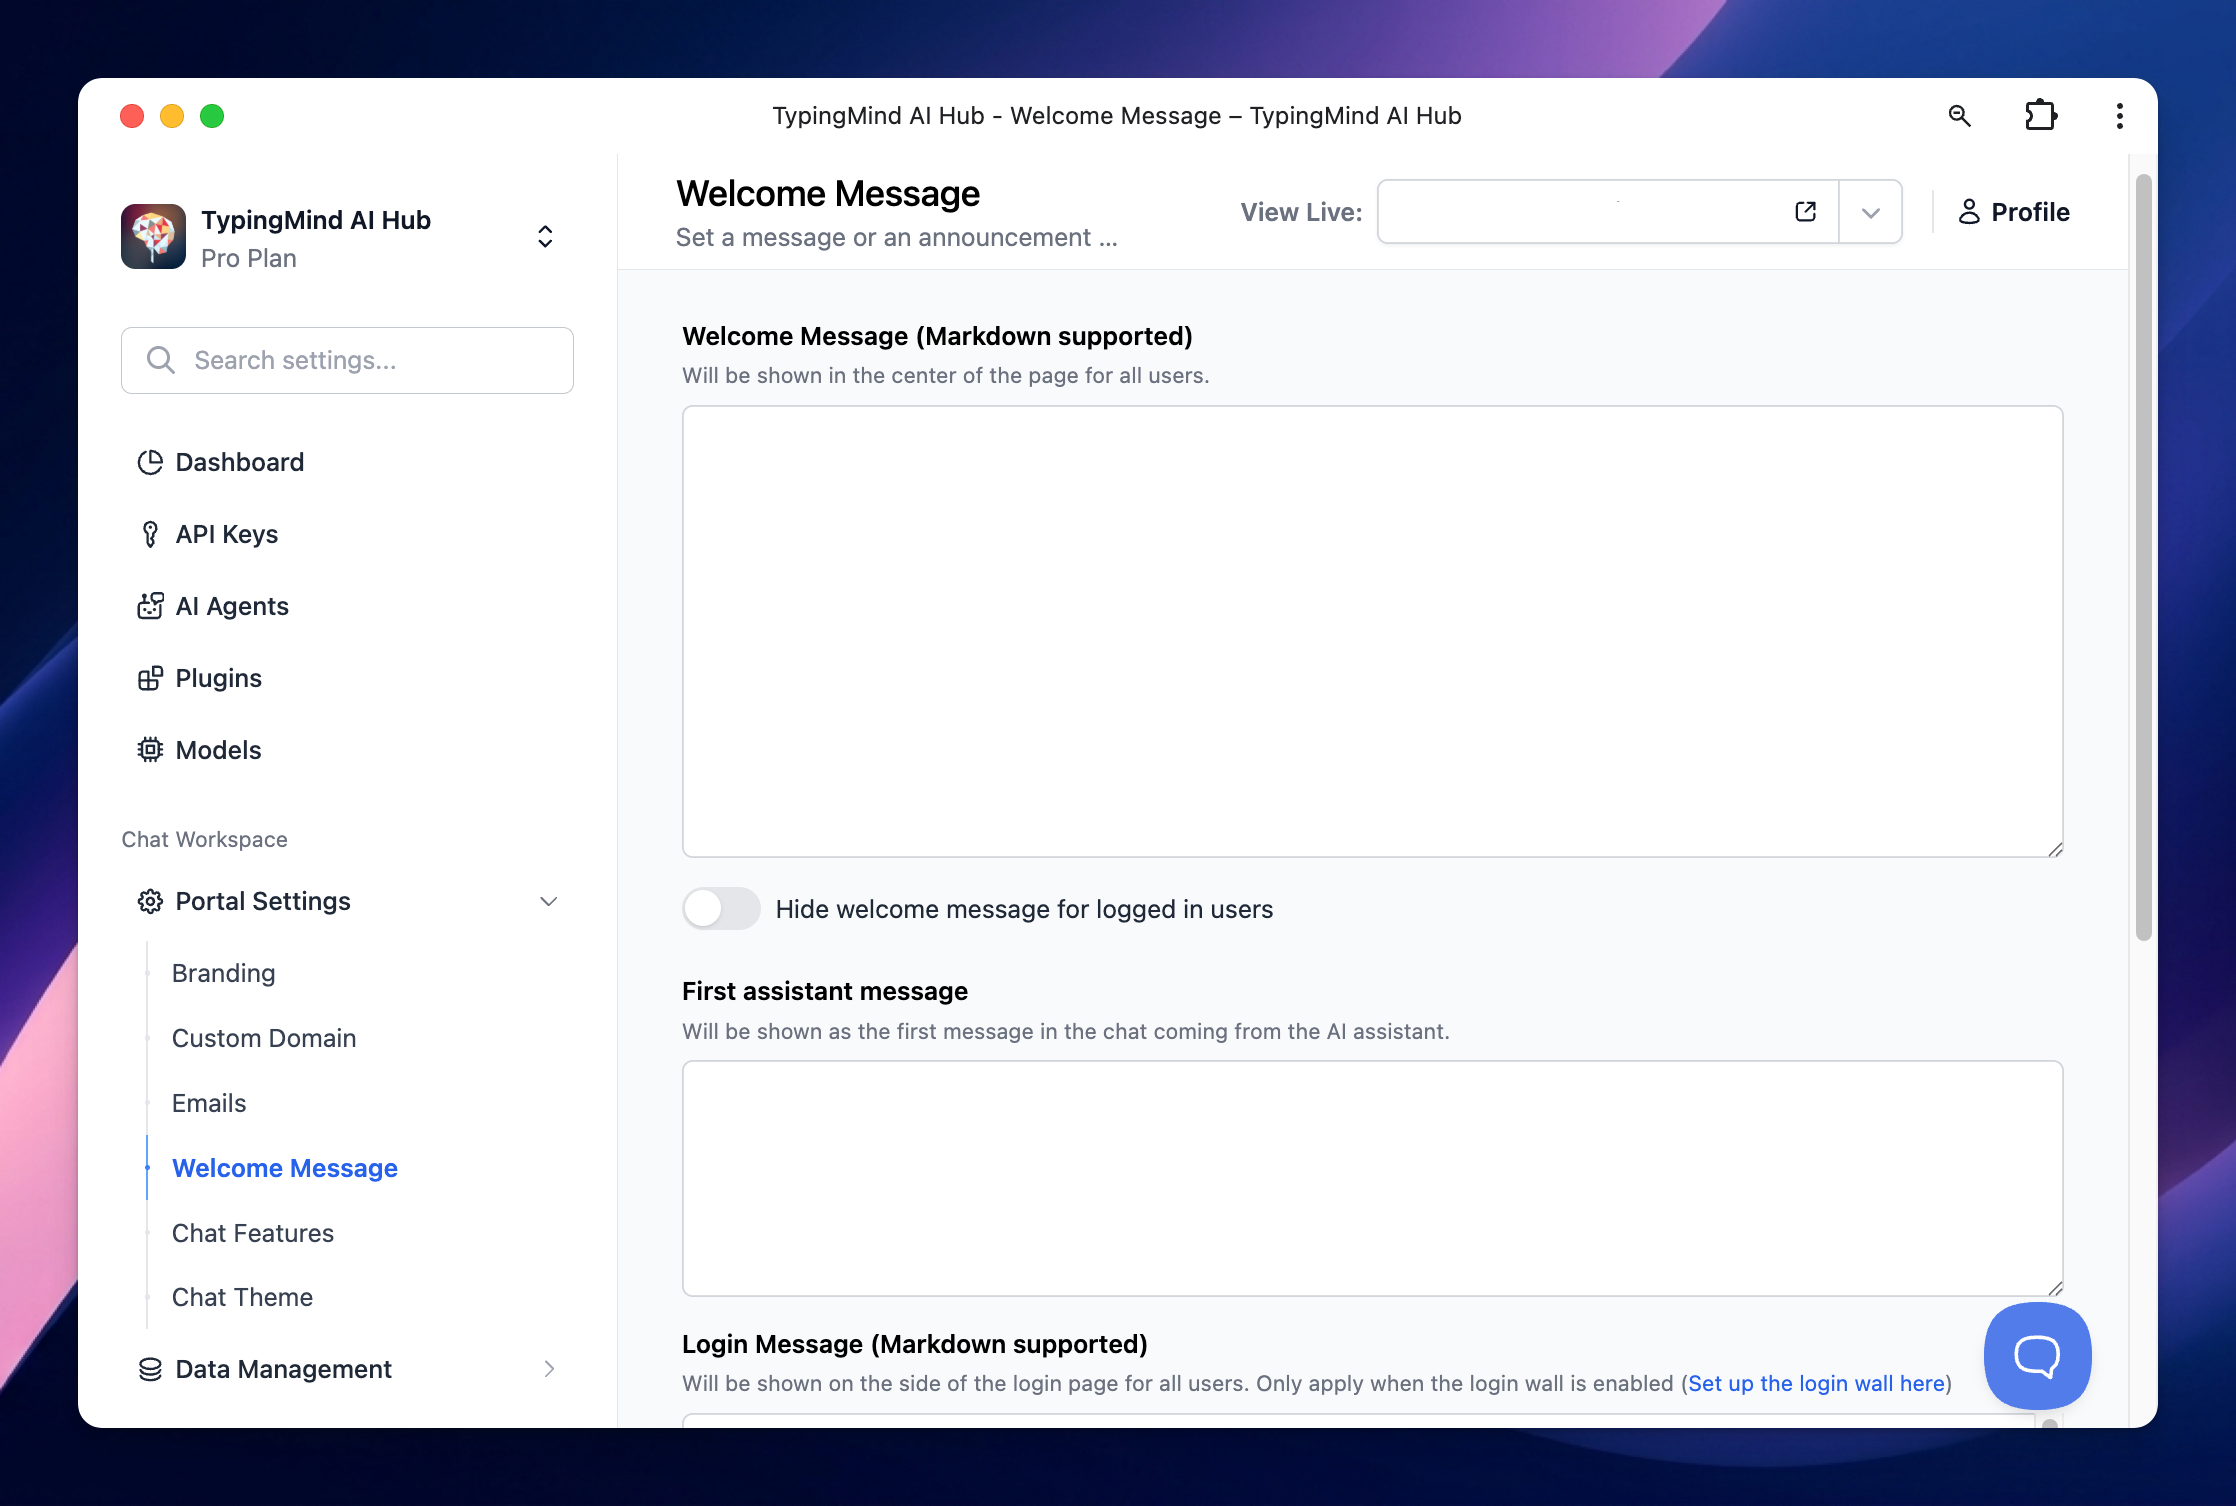Select Welcome Message in the sidebar
Viewport: 2236px width, 1506px height.
pos(285,1168)
